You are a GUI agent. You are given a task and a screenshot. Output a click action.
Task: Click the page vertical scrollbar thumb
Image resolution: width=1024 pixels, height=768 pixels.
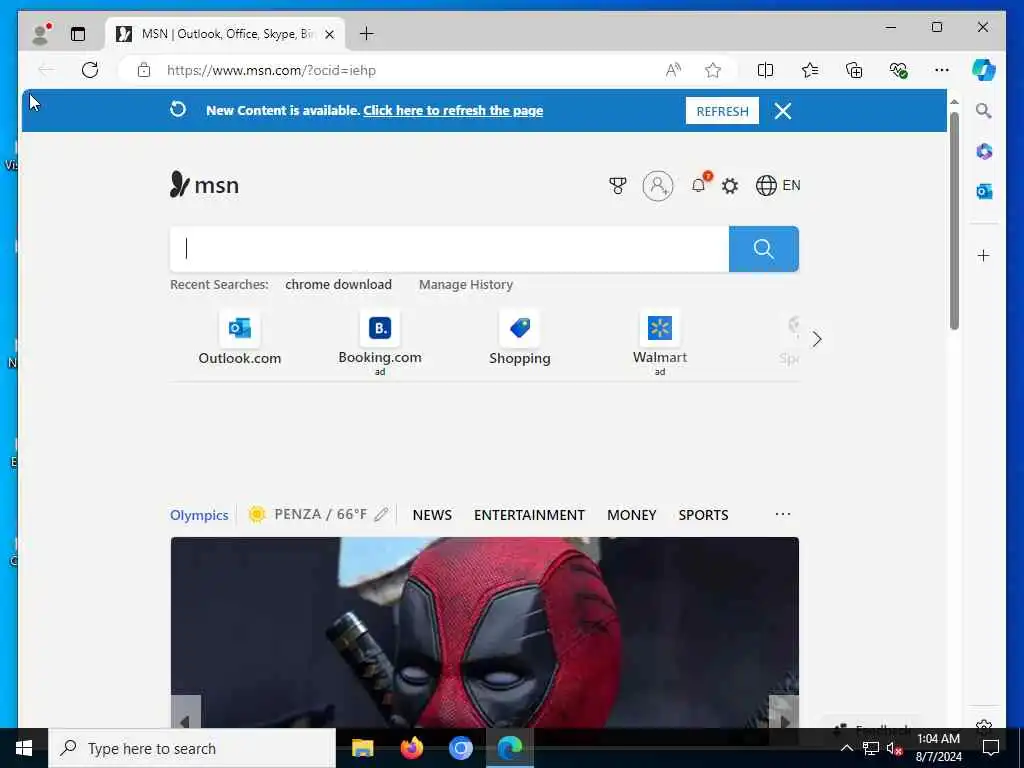pos(954,221)
